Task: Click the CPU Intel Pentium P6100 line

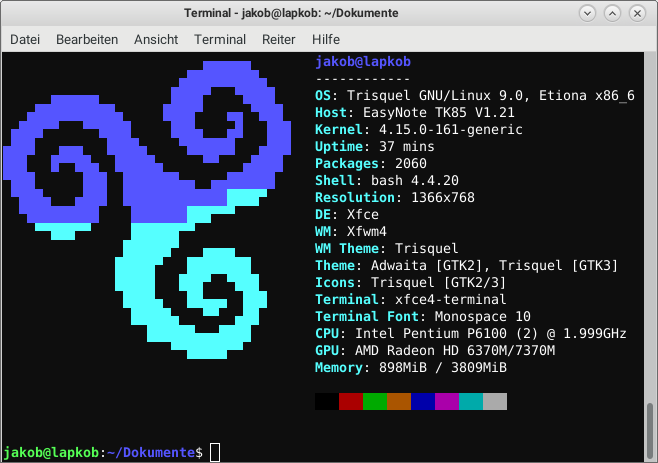Action: click(471, 334)
